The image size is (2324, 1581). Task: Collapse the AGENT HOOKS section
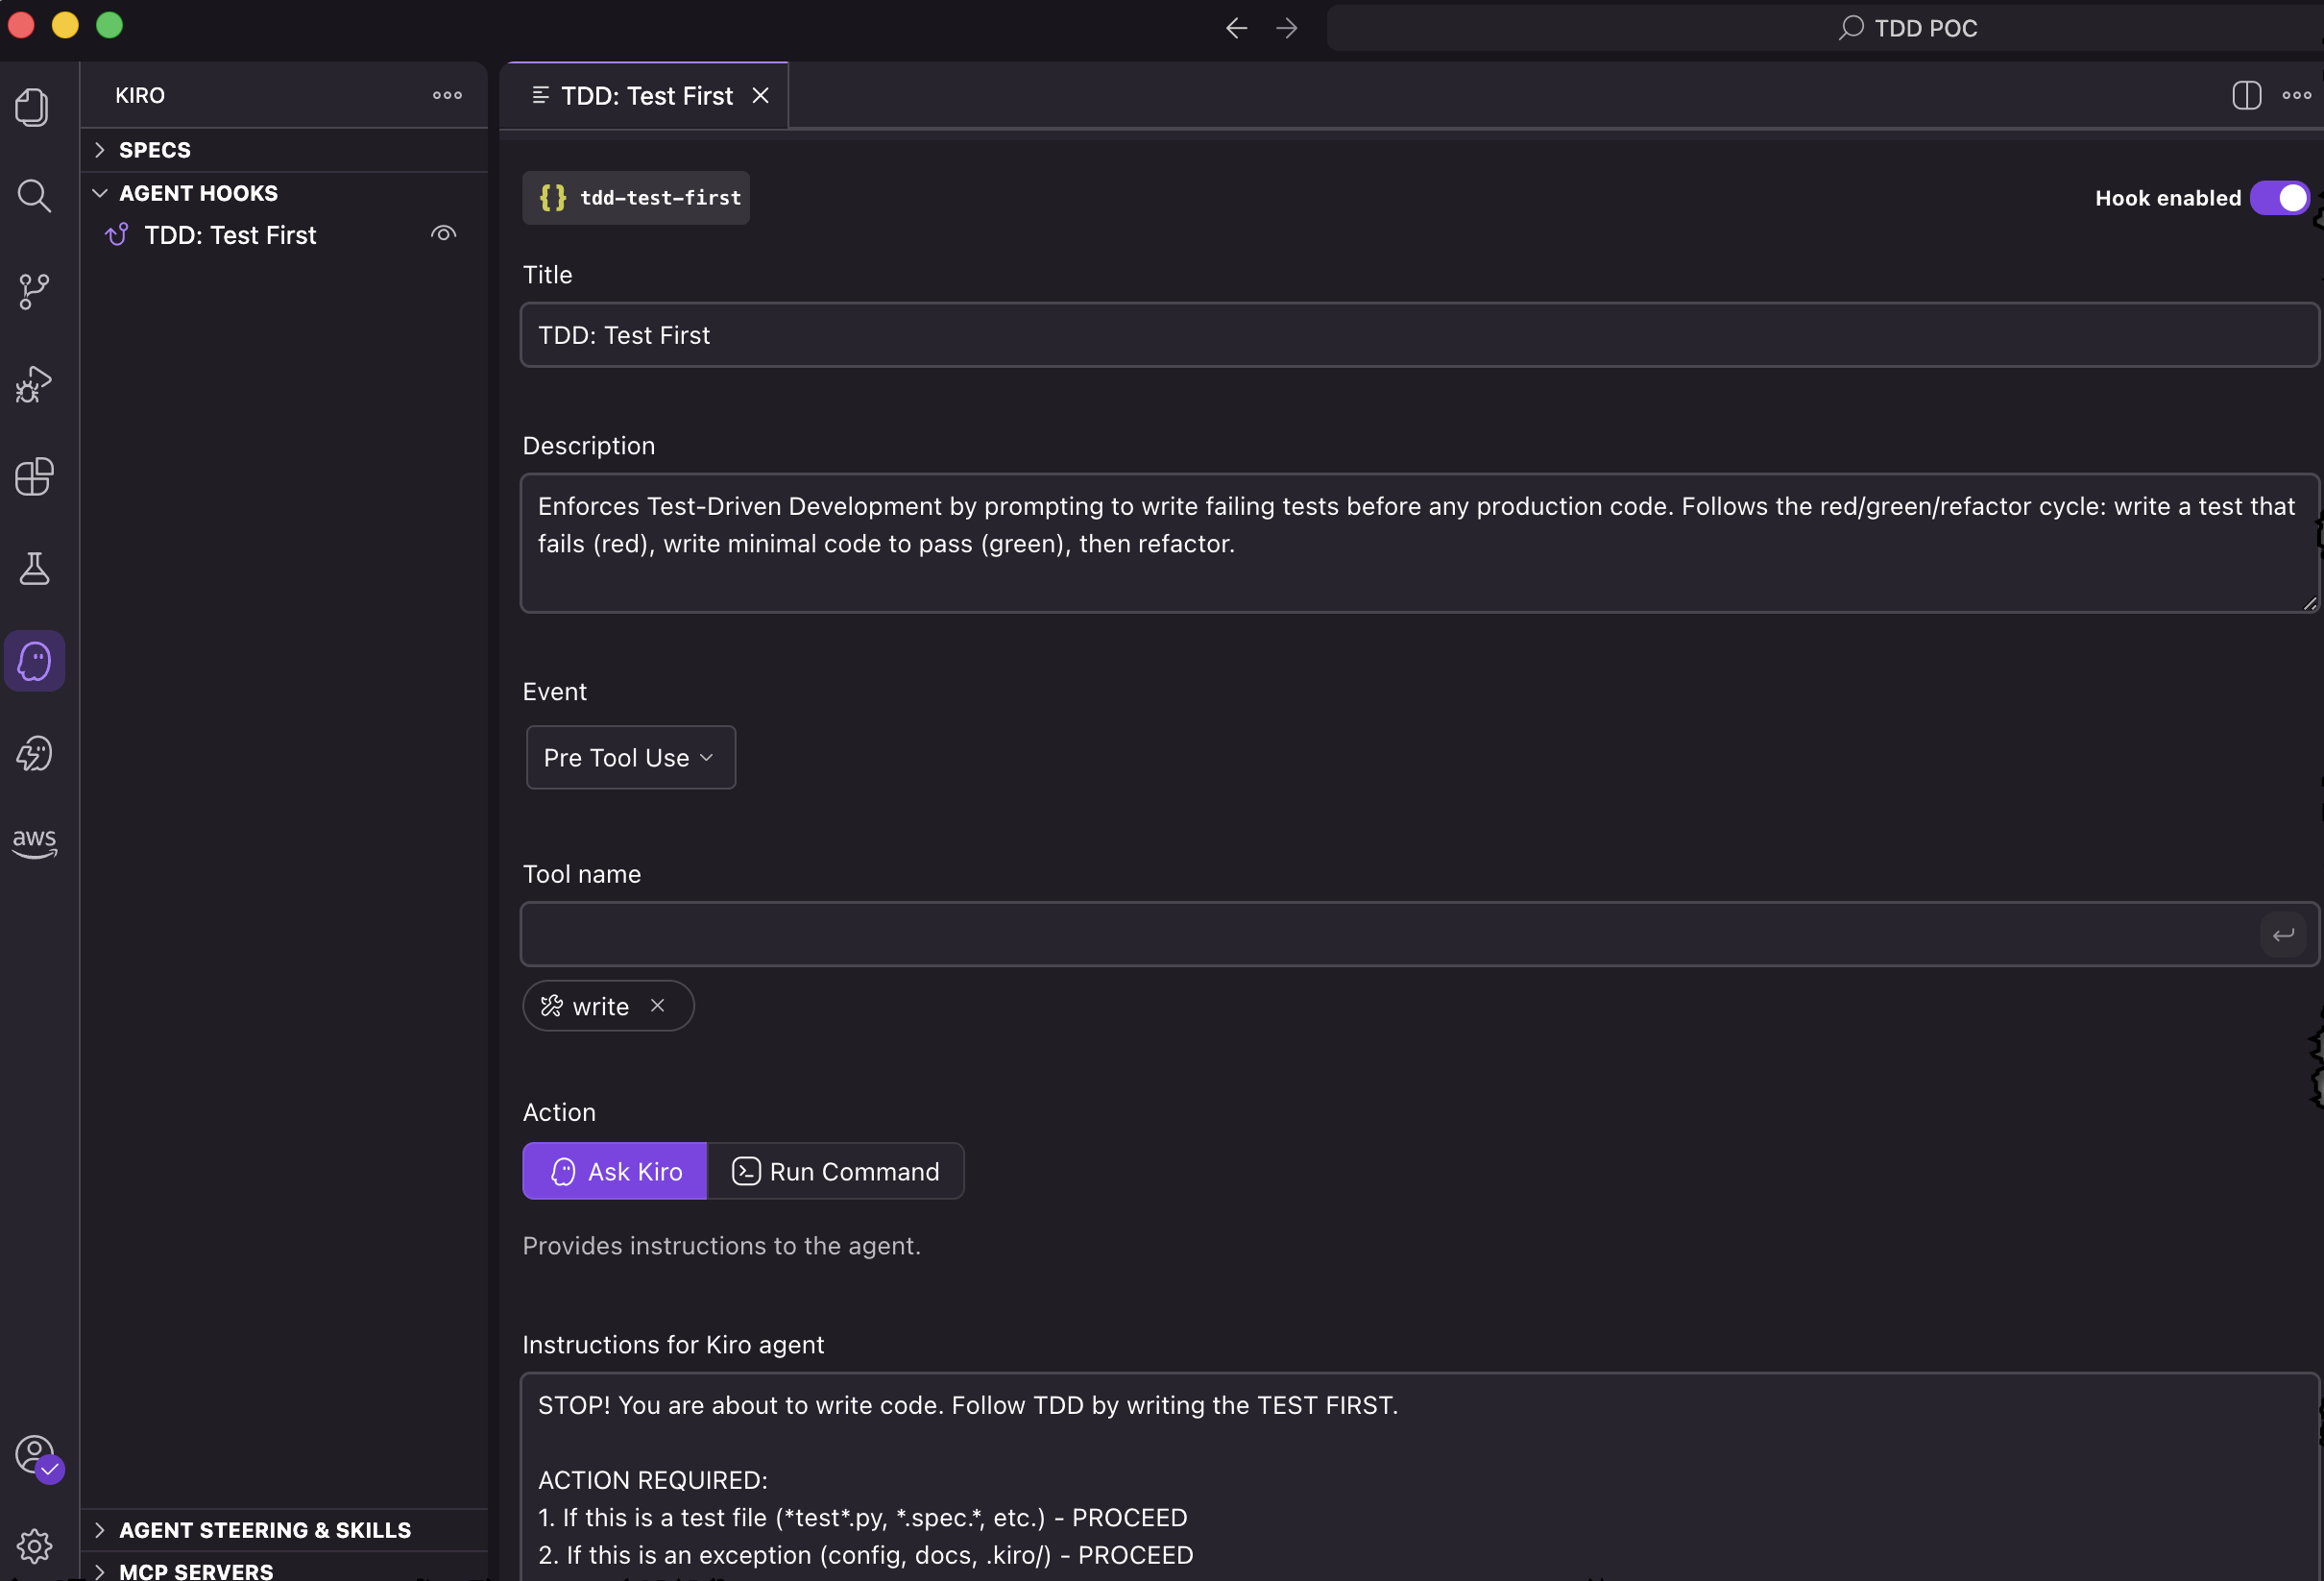point(284,193)
